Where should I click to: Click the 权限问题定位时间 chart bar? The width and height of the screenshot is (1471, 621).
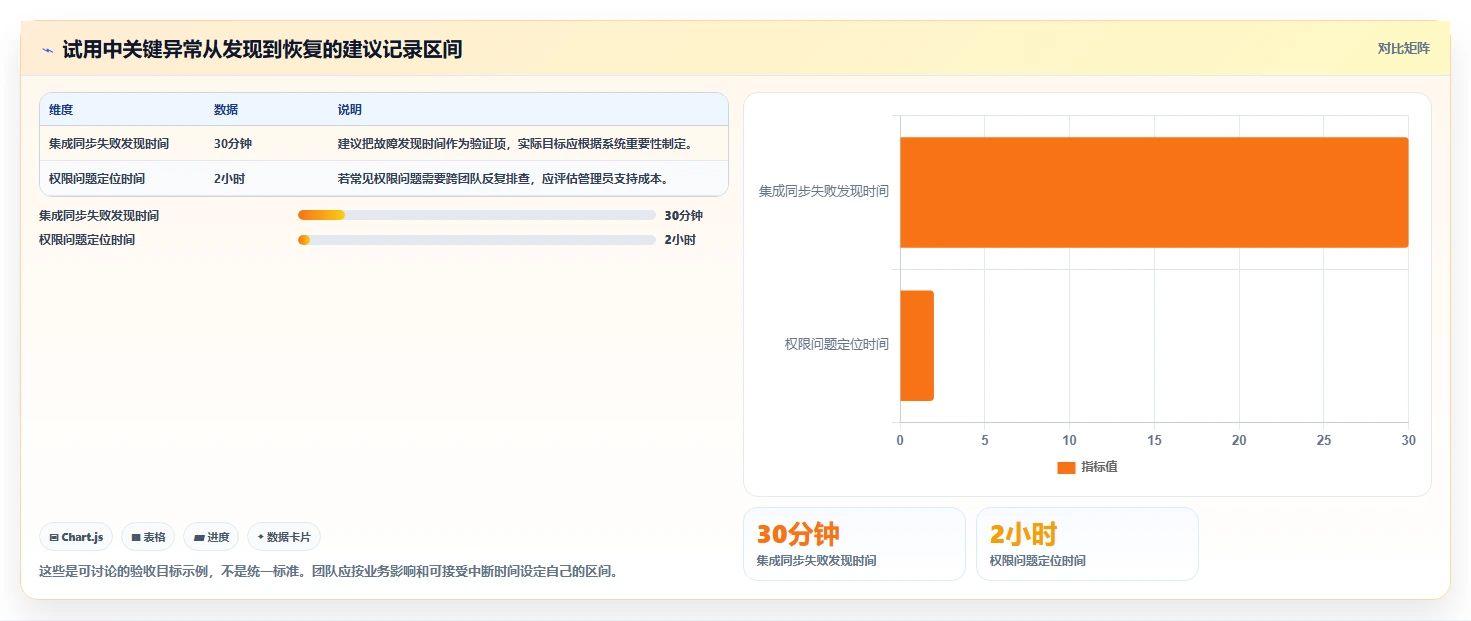point(917,345)
